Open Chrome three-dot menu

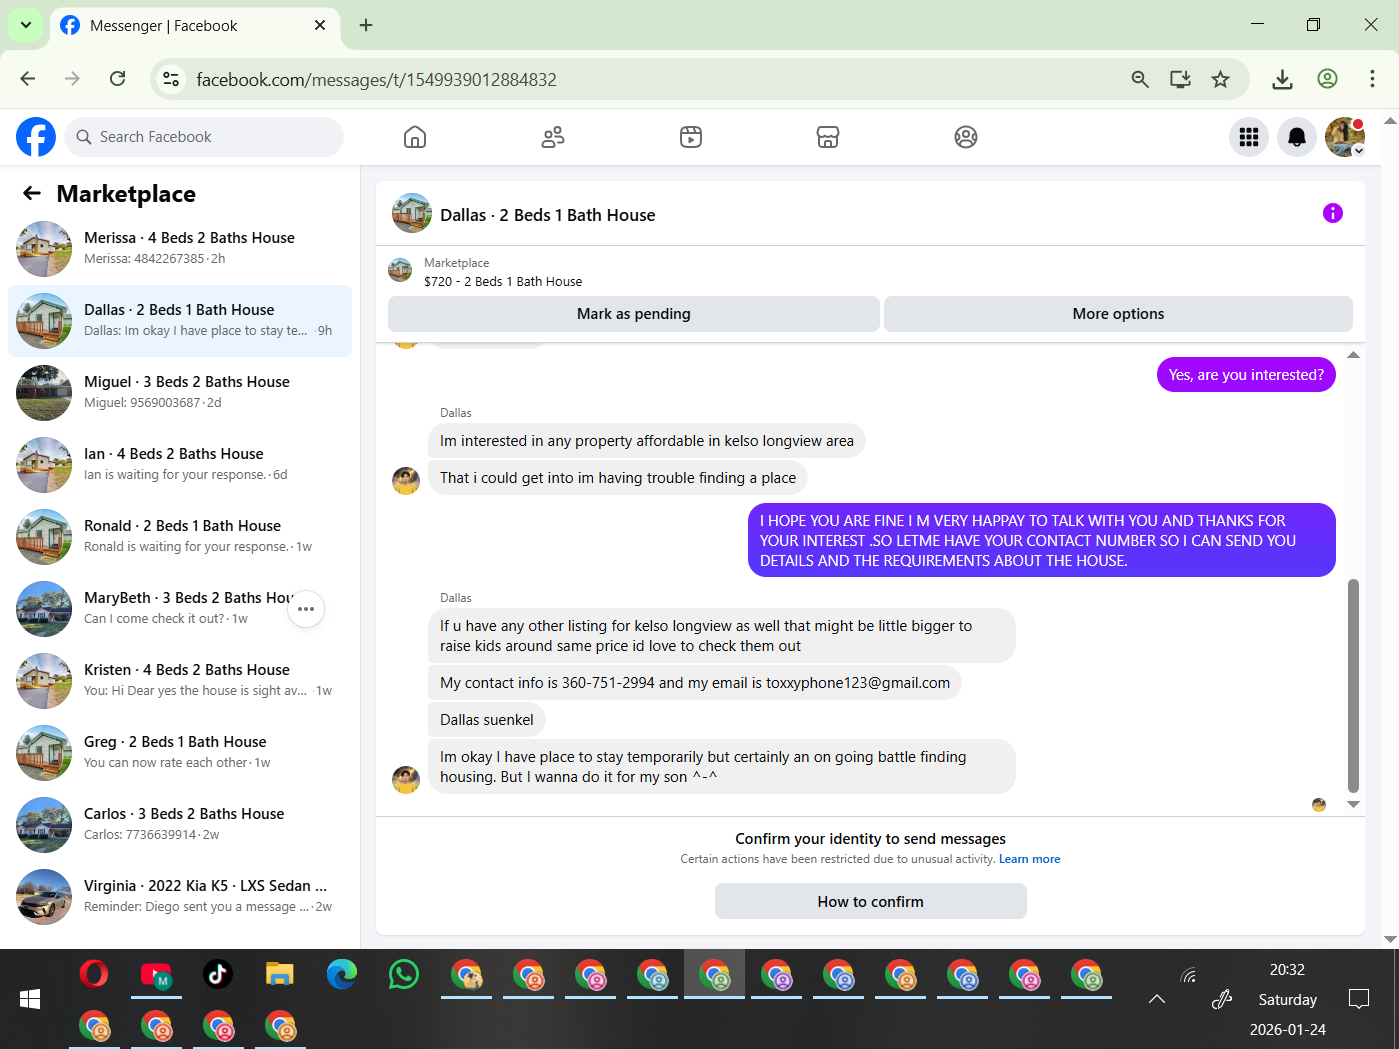(1372, 79)
